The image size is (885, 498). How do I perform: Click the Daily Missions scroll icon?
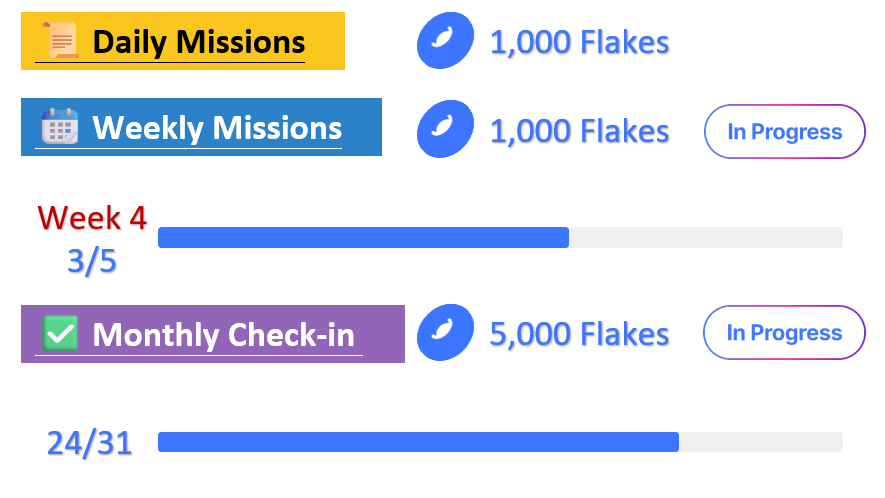(59, 42)
